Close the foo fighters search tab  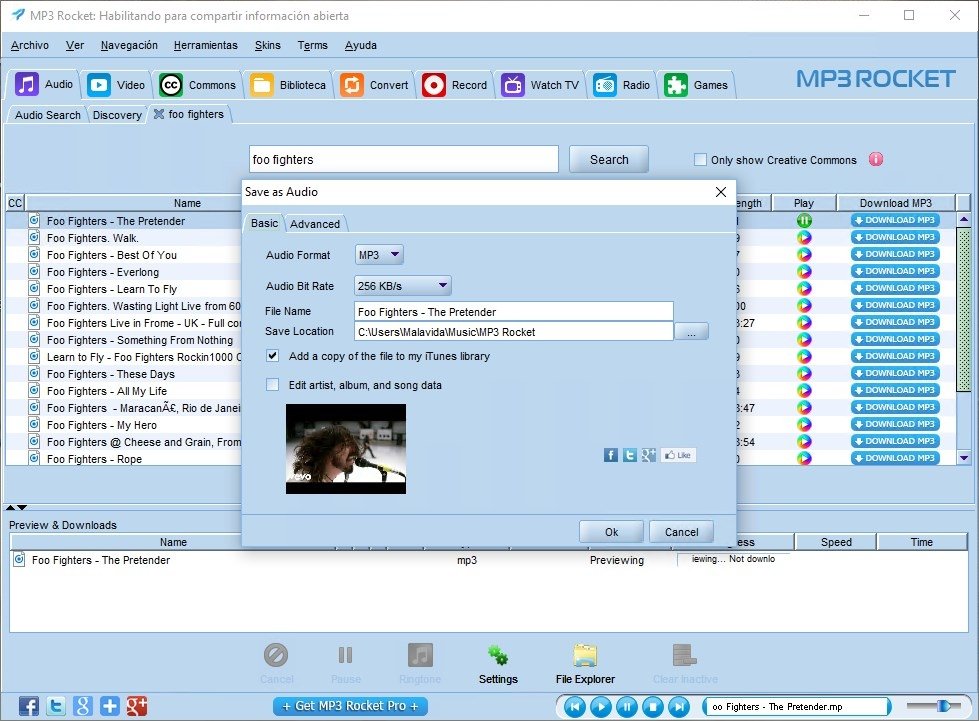pos(159,115)
